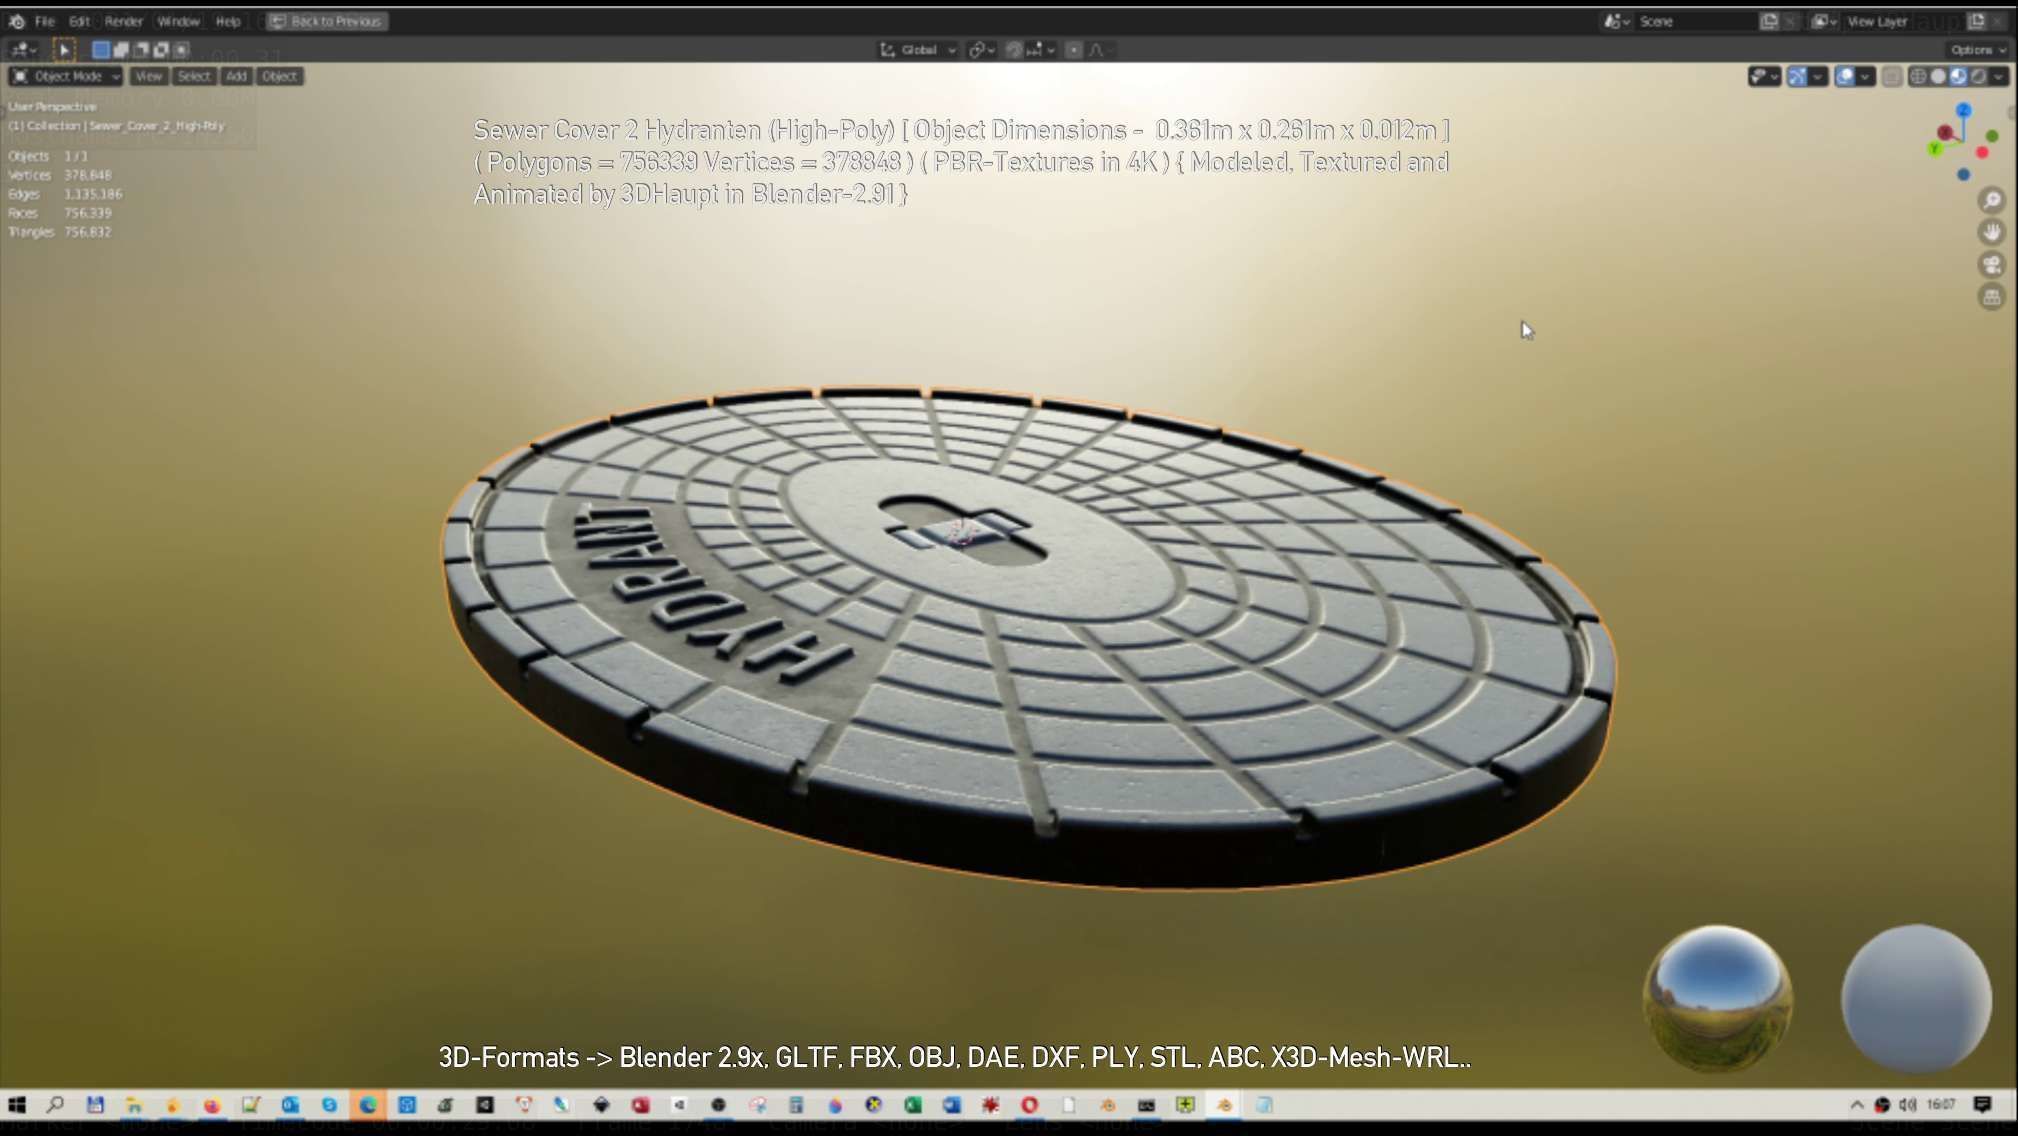Open the Help menu
The image size is (2018, 1136).
(x=228, y=21)
